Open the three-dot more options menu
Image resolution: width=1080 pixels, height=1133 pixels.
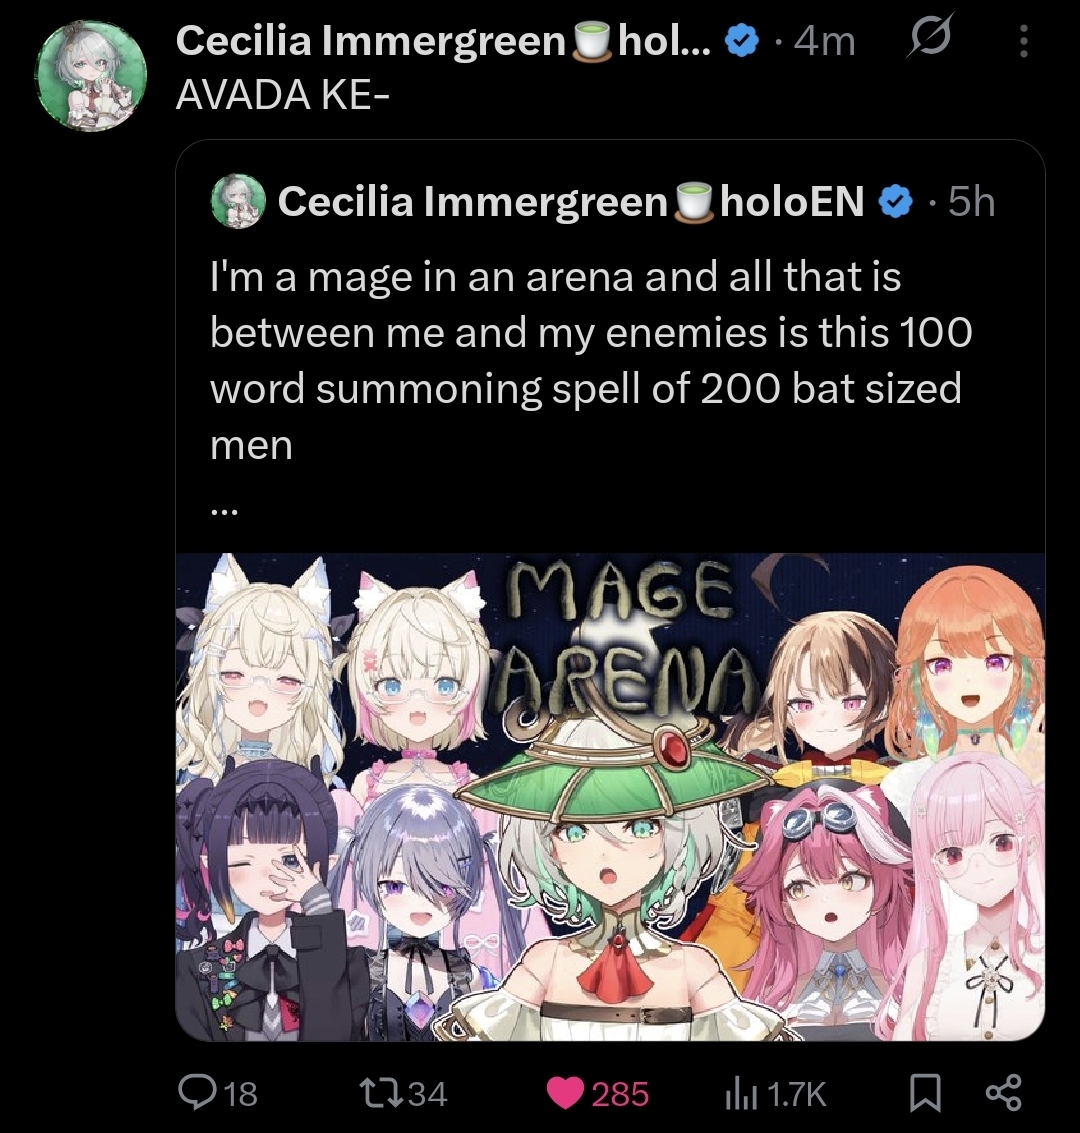coord(1023,41)
